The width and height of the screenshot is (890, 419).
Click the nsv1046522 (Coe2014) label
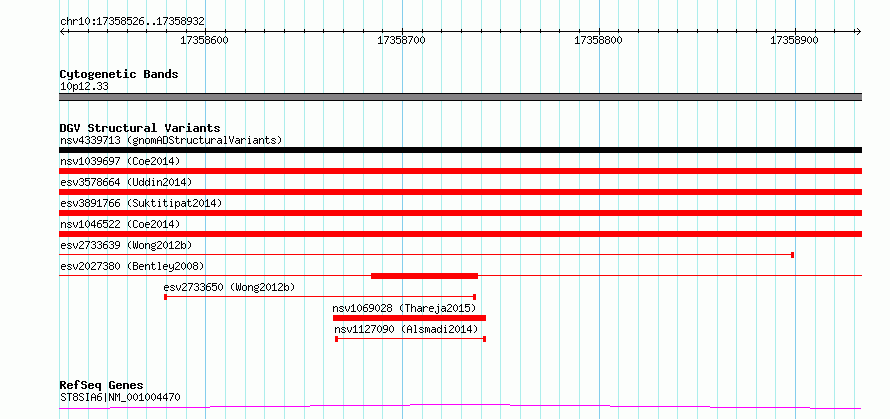point(120,224)
